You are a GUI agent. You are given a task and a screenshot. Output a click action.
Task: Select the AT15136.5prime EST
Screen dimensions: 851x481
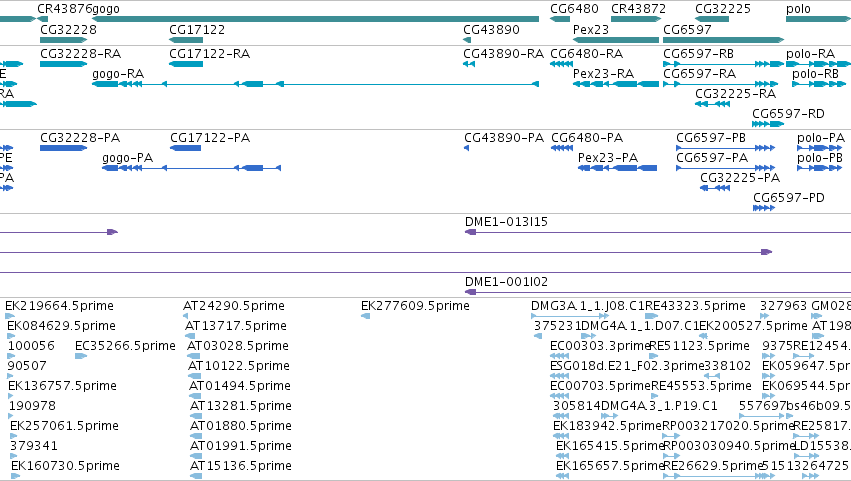(196, 476)
